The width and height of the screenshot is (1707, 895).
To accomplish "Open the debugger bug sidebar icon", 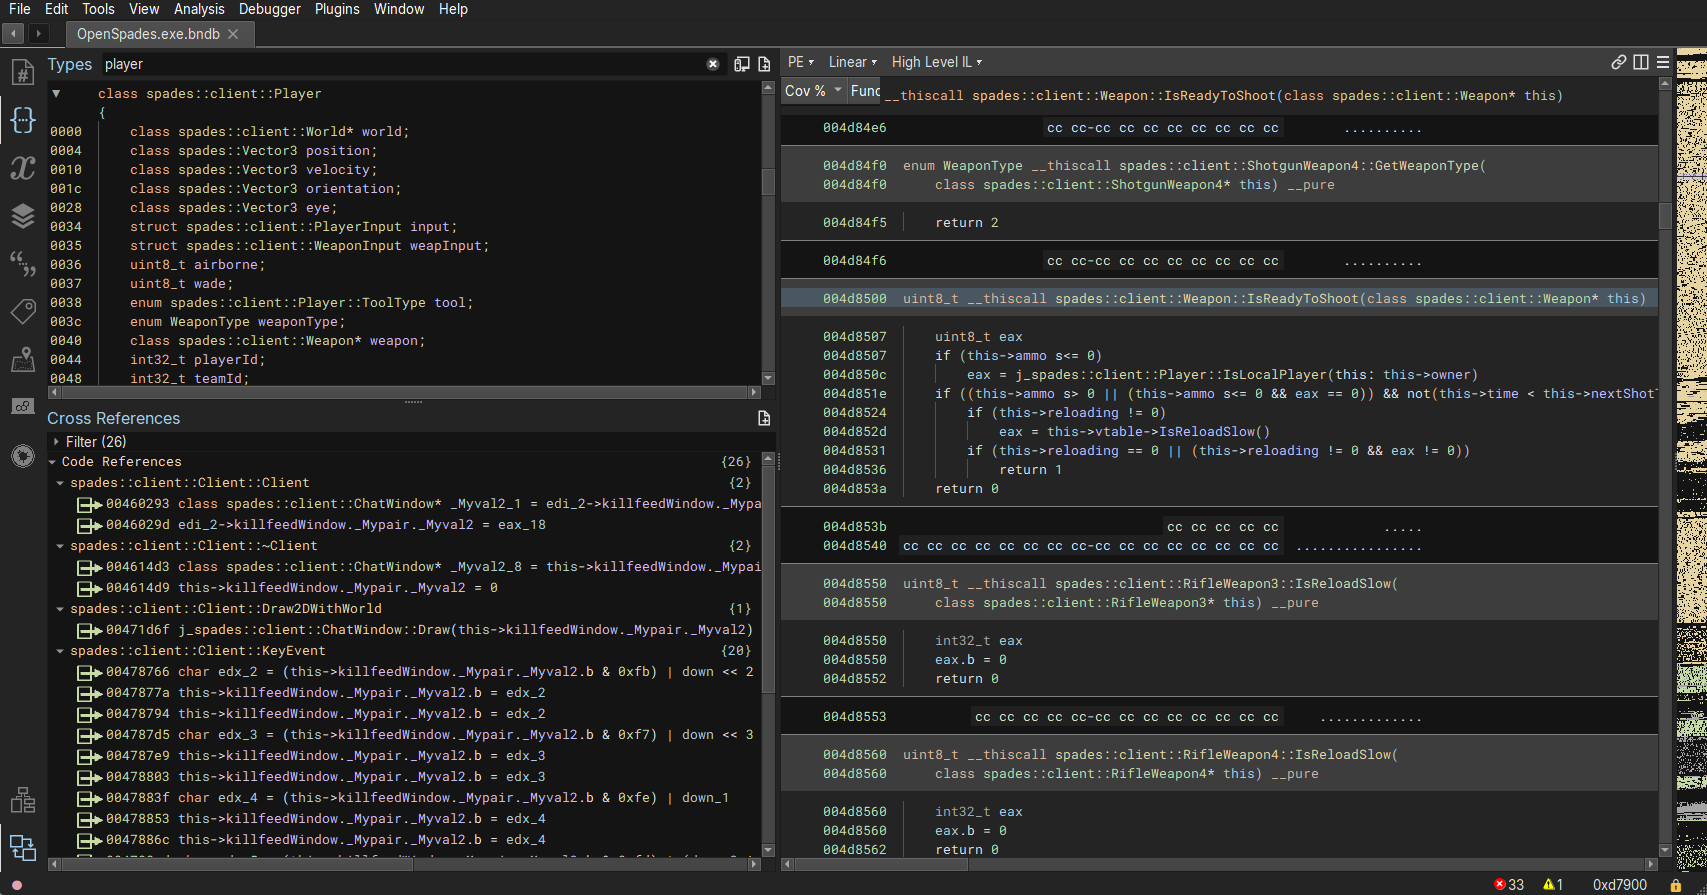I will [22, 456].
